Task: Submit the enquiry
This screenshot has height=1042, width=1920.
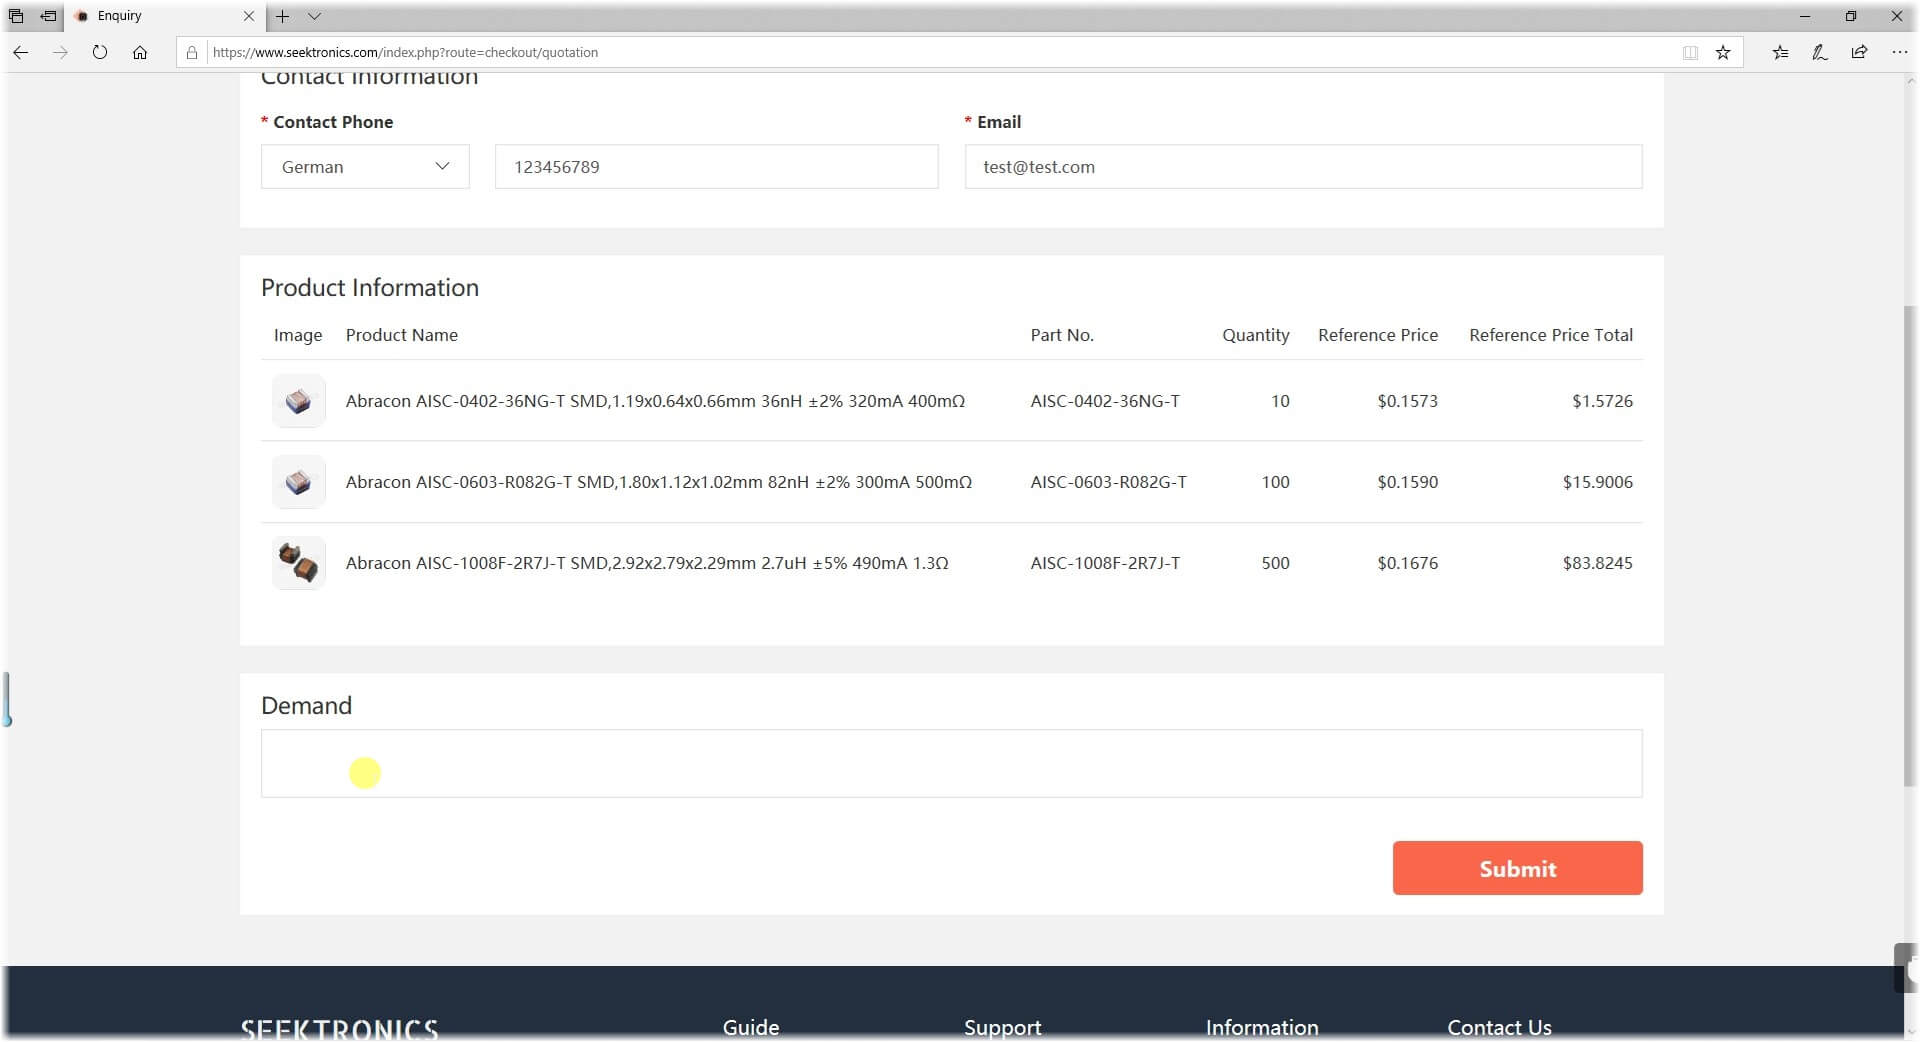Action: tap(1517, 868)
